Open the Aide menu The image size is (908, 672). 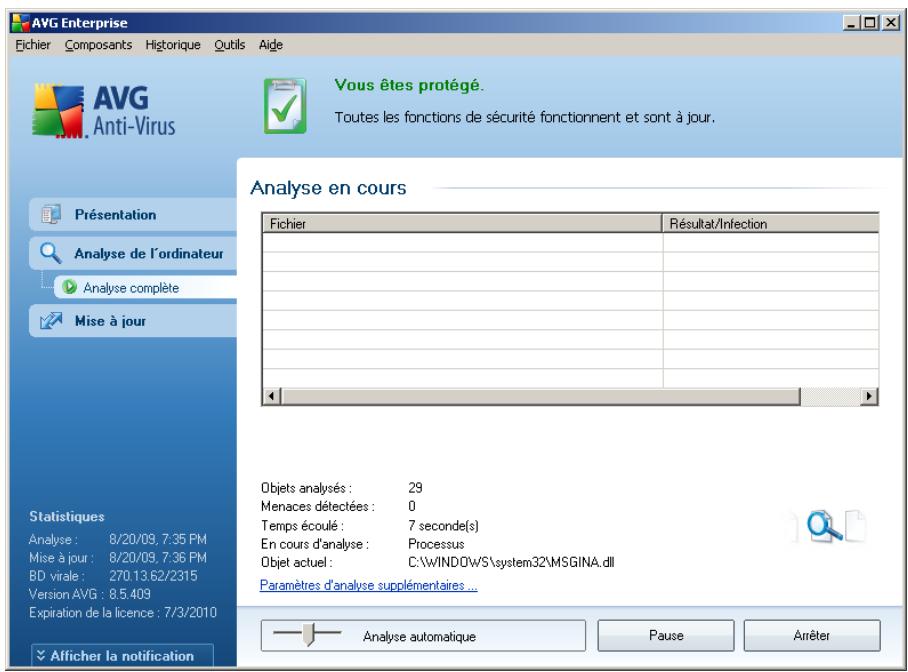(270, 45)
